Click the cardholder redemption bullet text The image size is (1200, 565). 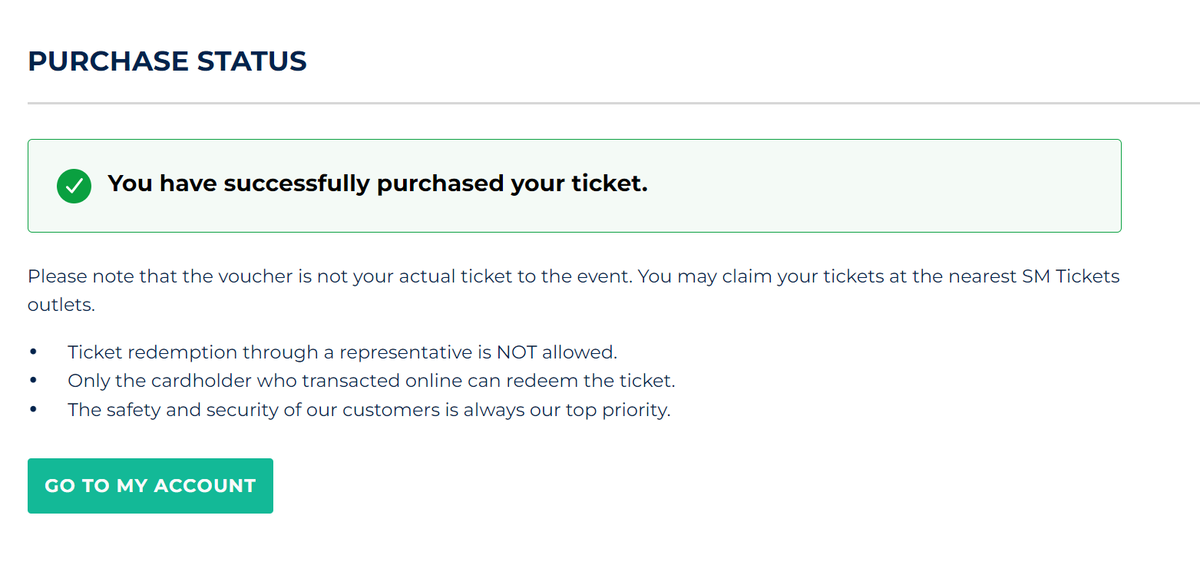(x=372, y=381)
